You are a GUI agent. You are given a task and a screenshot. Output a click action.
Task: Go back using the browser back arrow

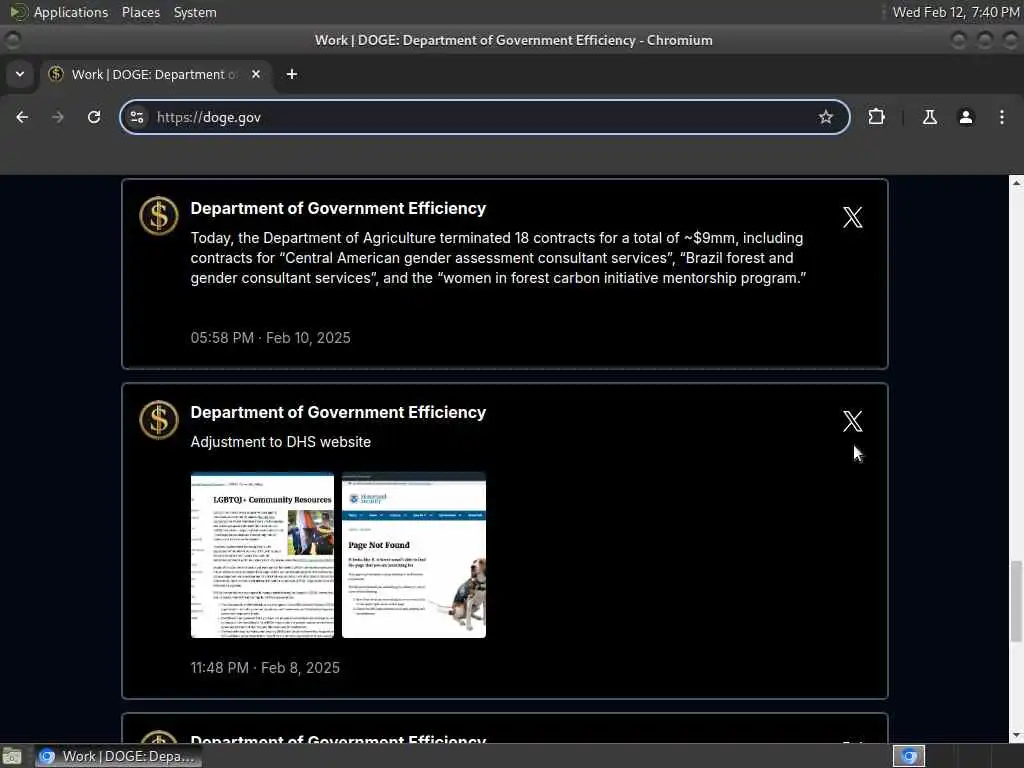point(22,117)
